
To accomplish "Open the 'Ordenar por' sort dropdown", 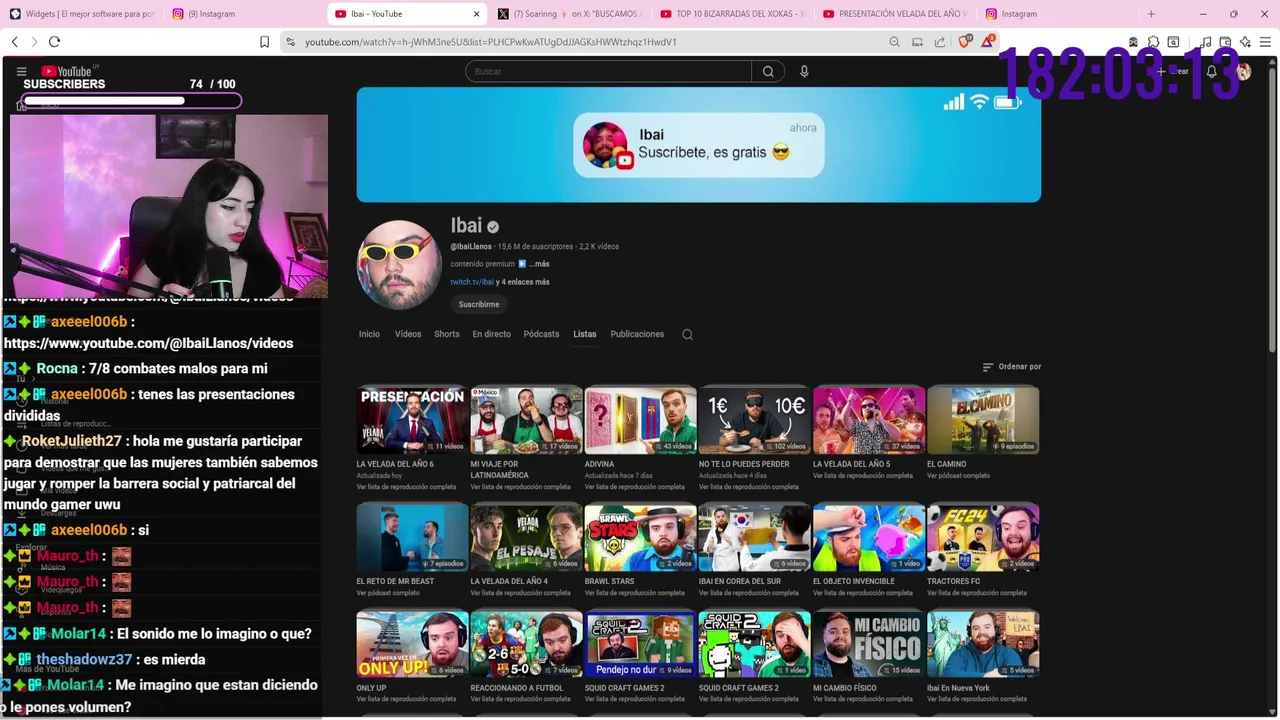I will coord(1012,367).
